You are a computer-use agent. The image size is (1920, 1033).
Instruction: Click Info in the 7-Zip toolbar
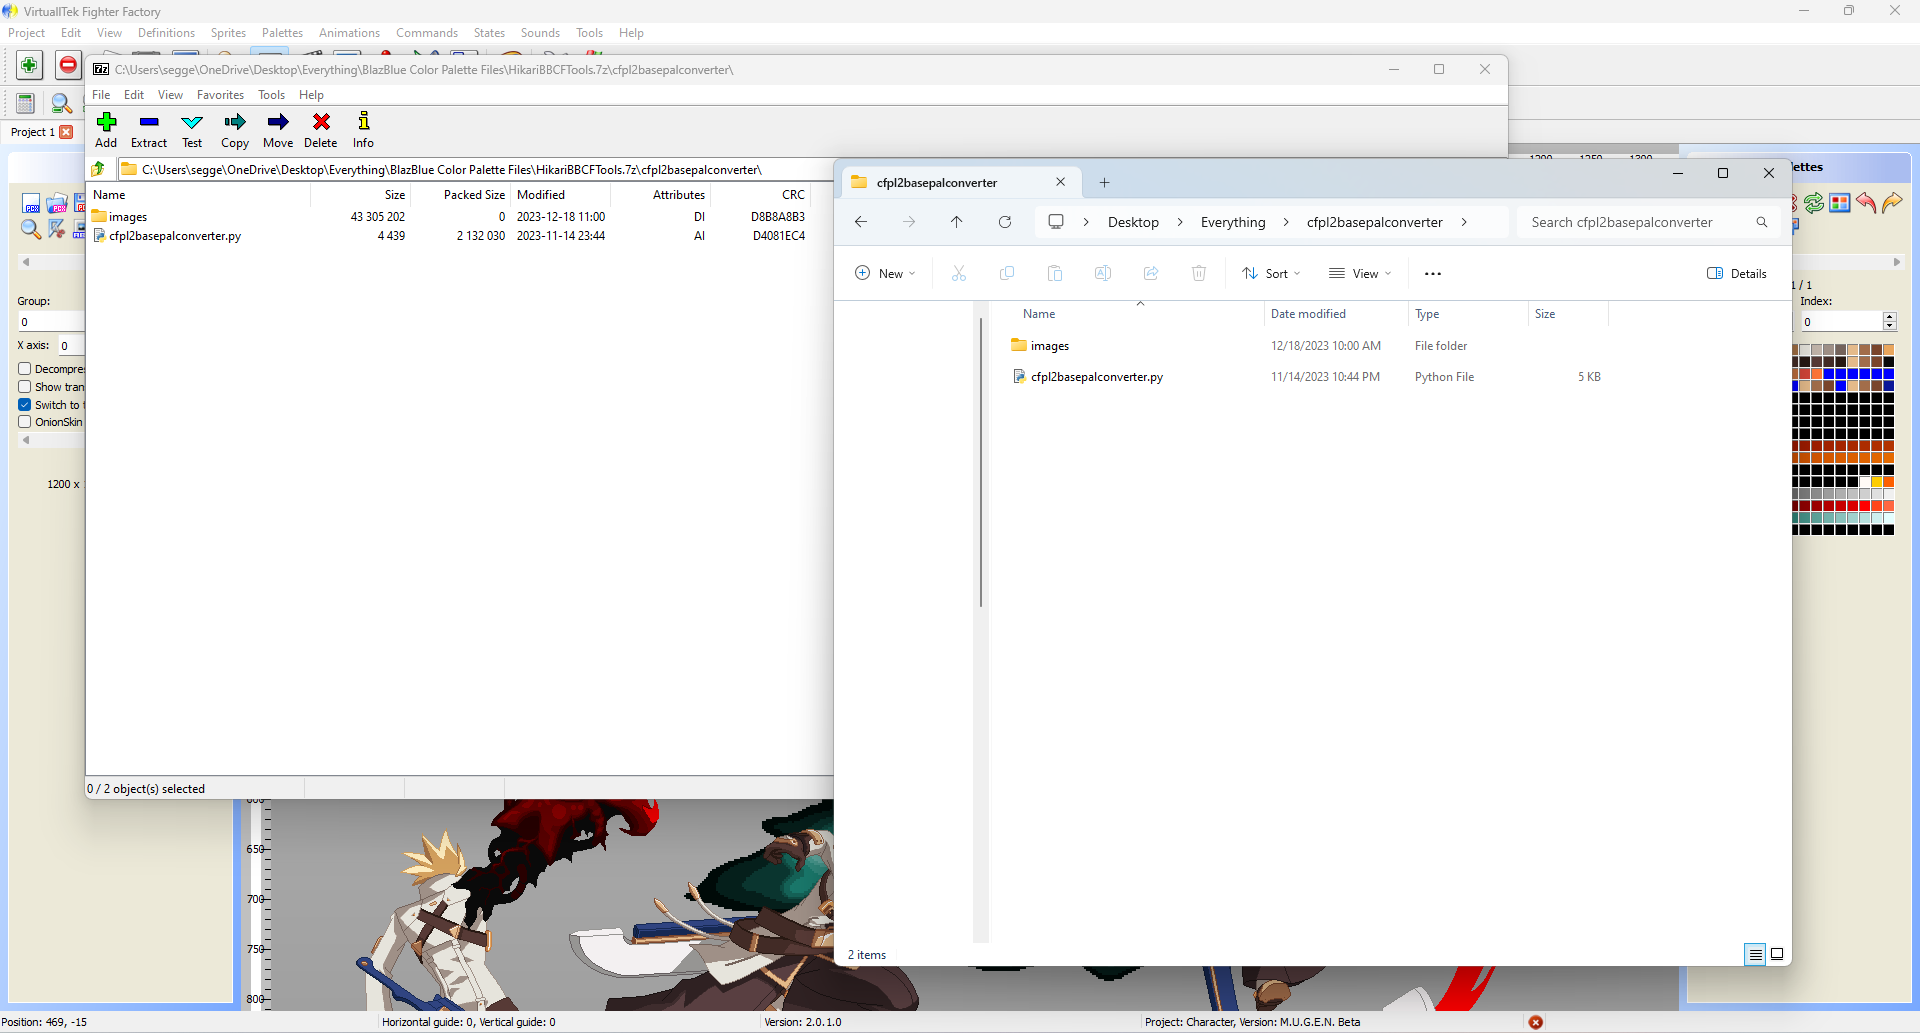[363, 130]
